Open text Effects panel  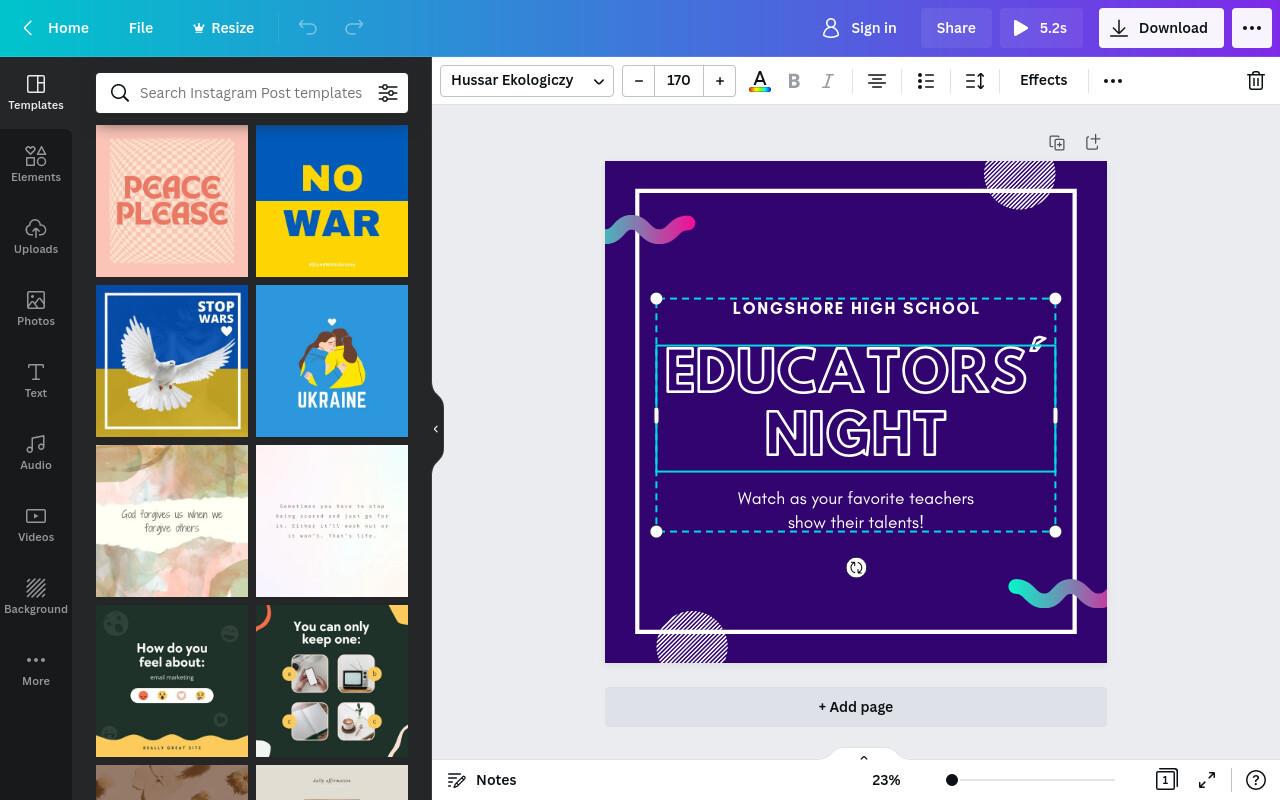click(x=1043, y=80)
